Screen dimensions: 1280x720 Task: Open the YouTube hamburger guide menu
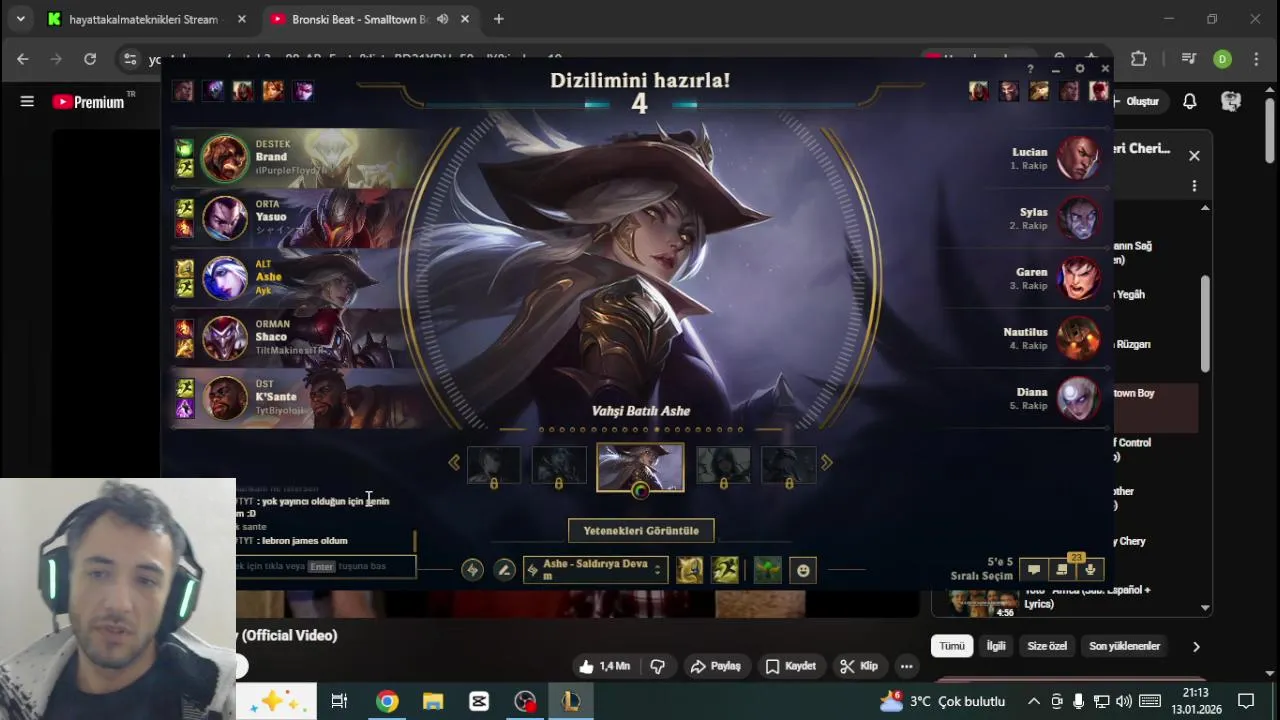(x=27, y=101)
